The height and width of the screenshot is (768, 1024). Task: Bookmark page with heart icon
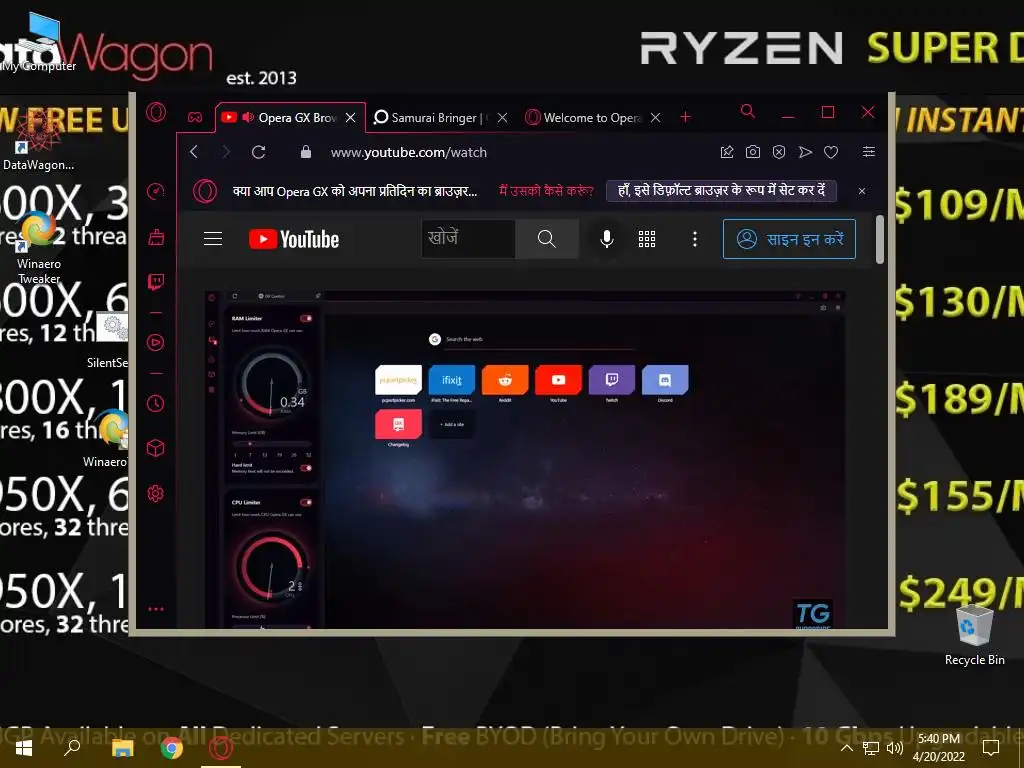831,152
